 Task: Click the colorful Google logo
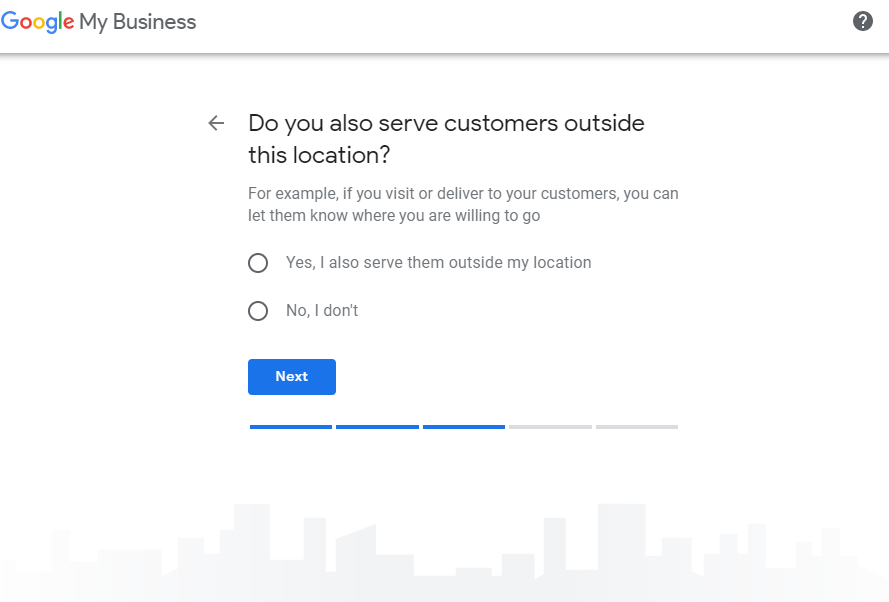click(37, 22)
